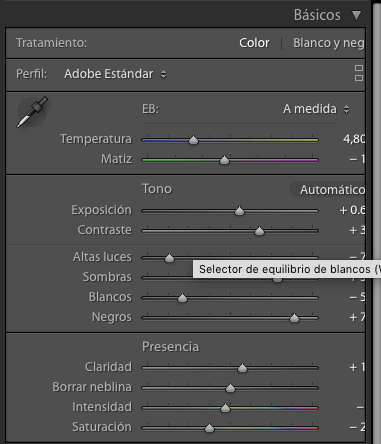Viewport: 381px width, 444px height.
Task: Click the Claridad slider handle
Action: 242,368
